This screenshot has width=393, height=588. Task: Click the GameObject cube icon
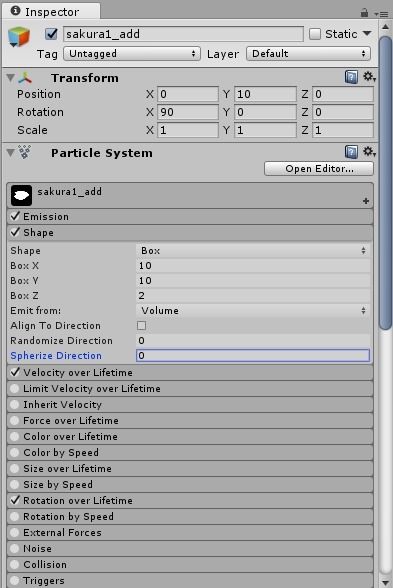click(18, 37)
